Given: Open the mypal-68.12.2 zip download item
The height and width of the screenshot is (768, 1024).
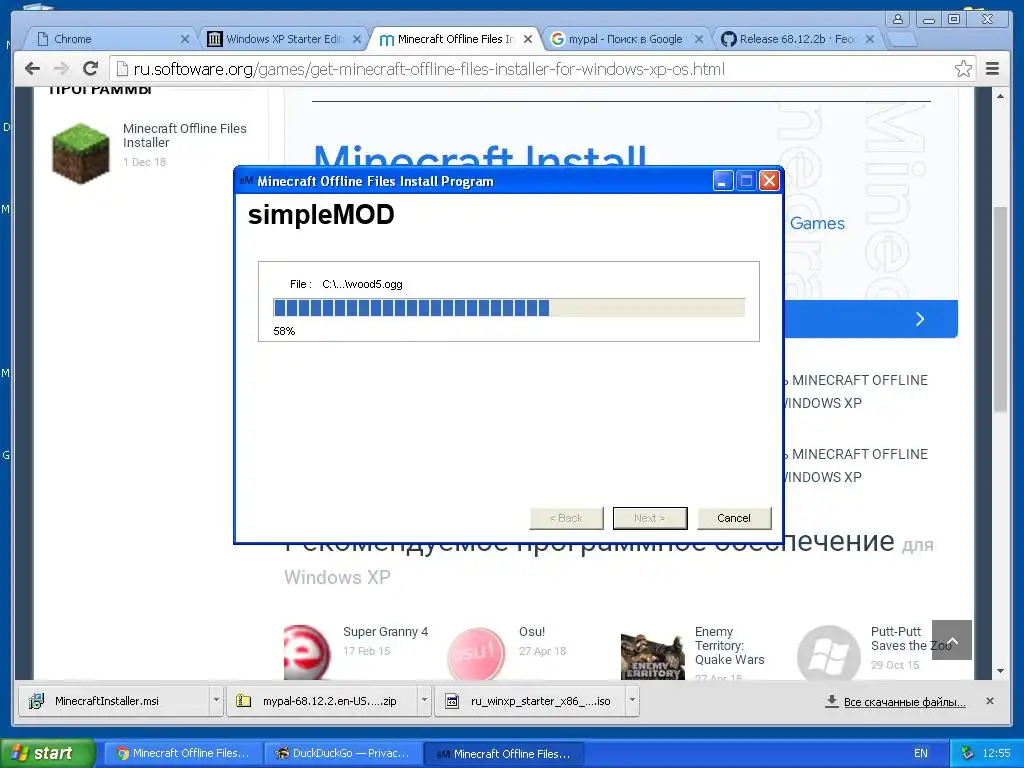Looking at the screenshot, I should (322, 701).
